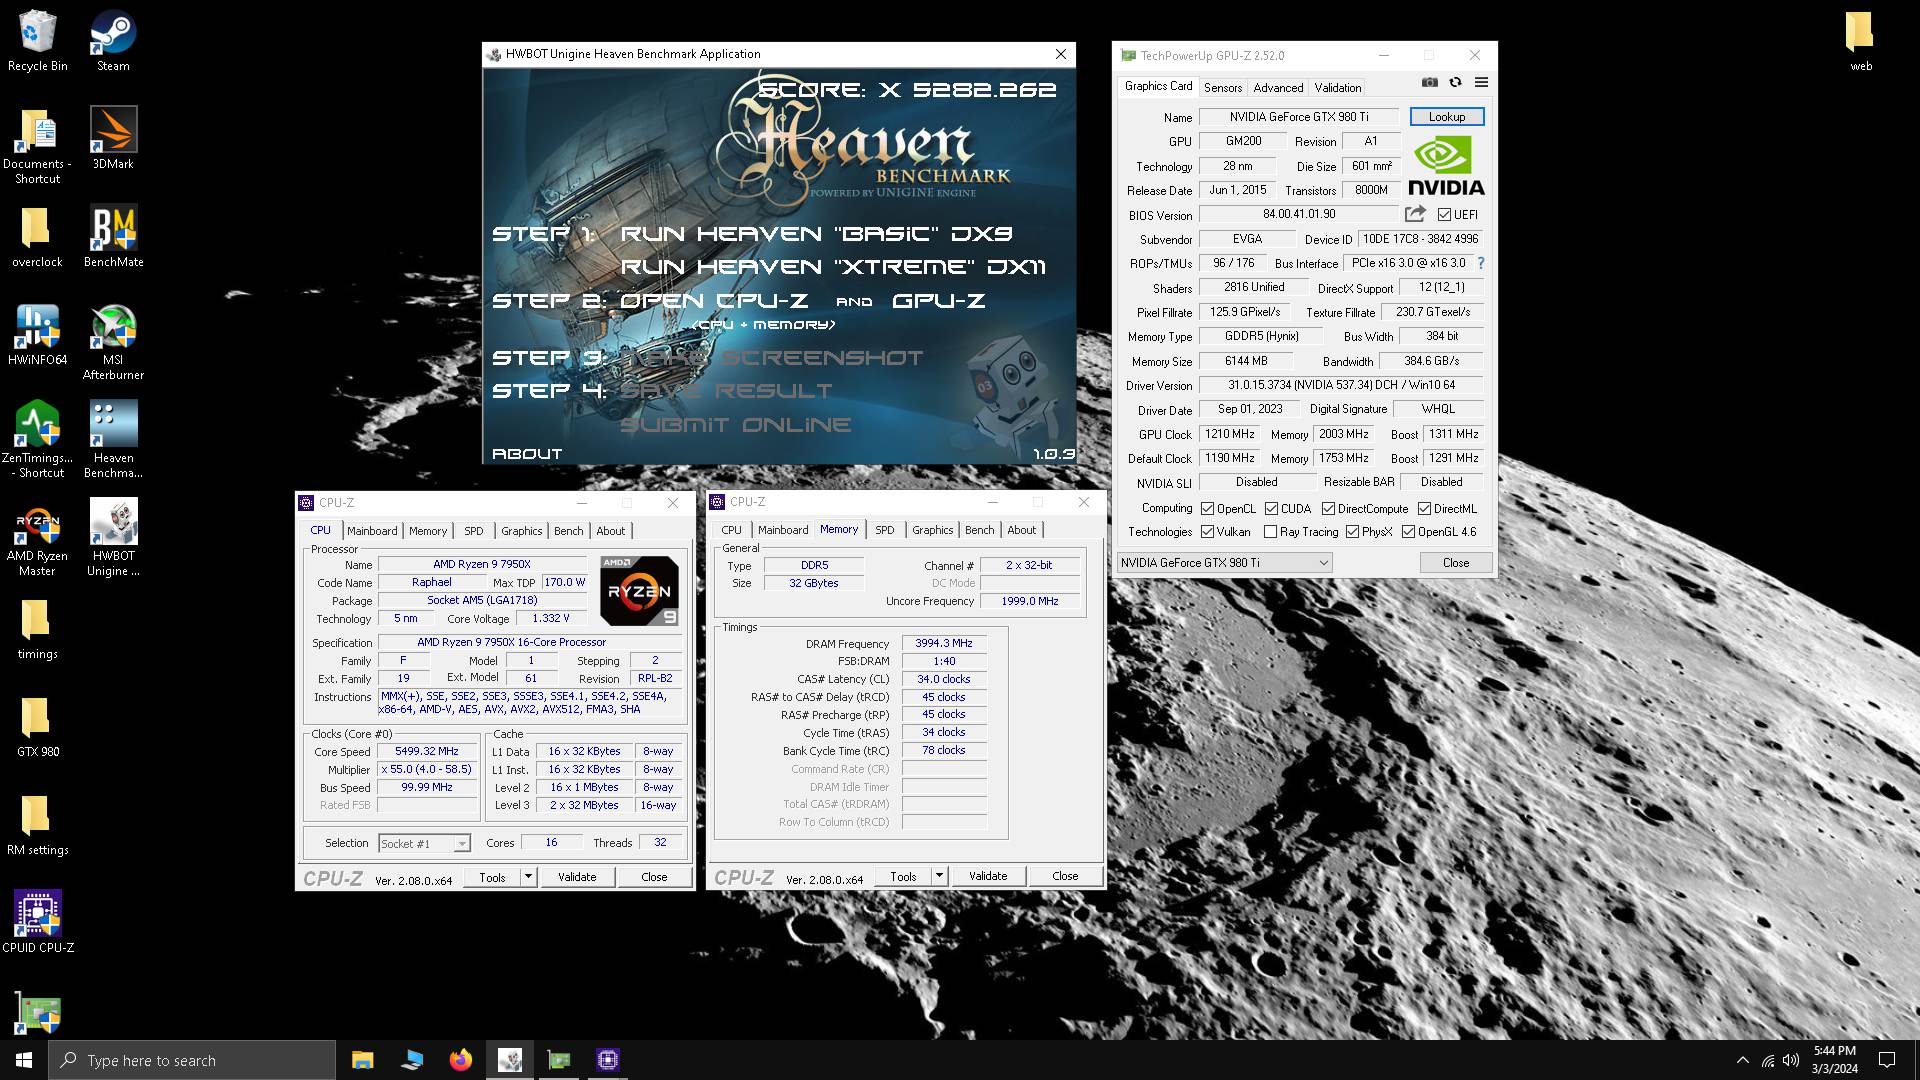The height and width of the screenshot is (1080, 1920).
Task: Show hidden system tray icons
Action: [x=1743, y=1060]
